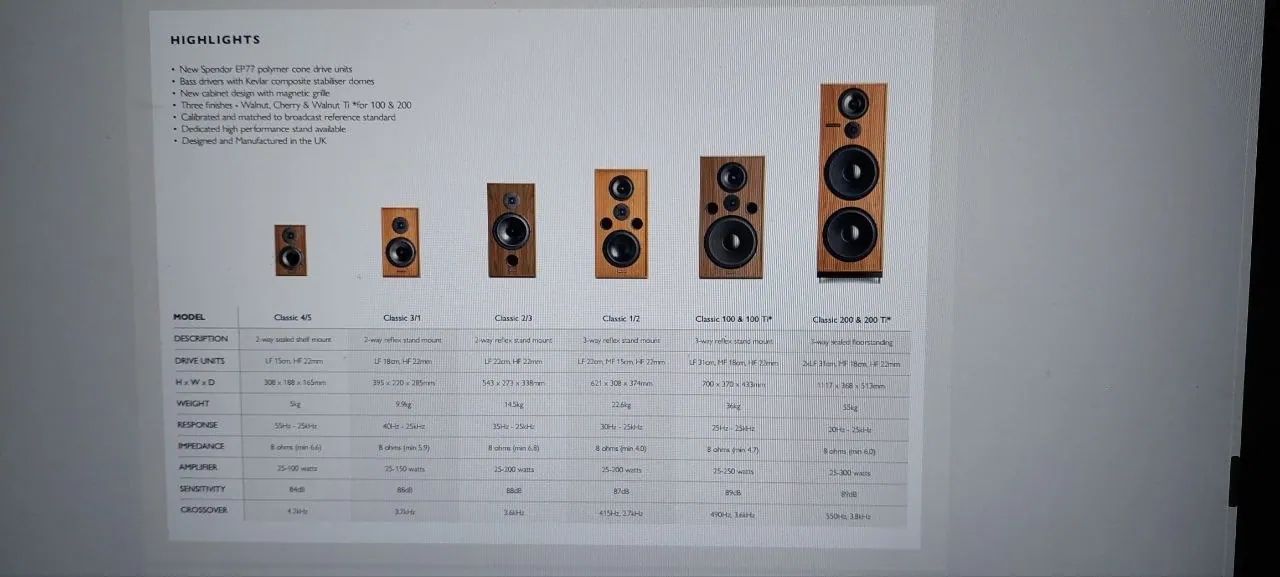Click the '25-250 watts' amplifier cell
Image resolution: width=1280 pixels, height=577 pixels.
pyautogui.click(x=733, y=471)
